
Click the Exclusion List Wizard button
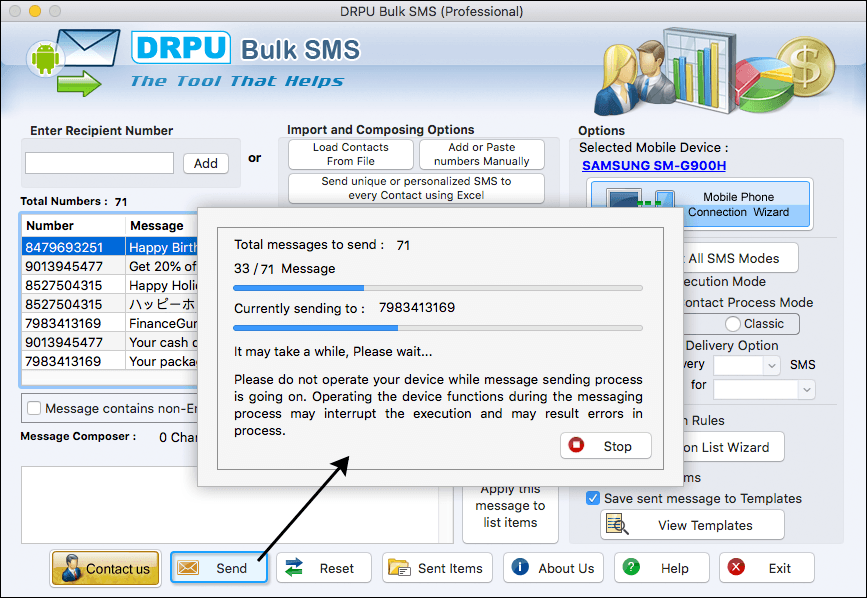[733, 447]
